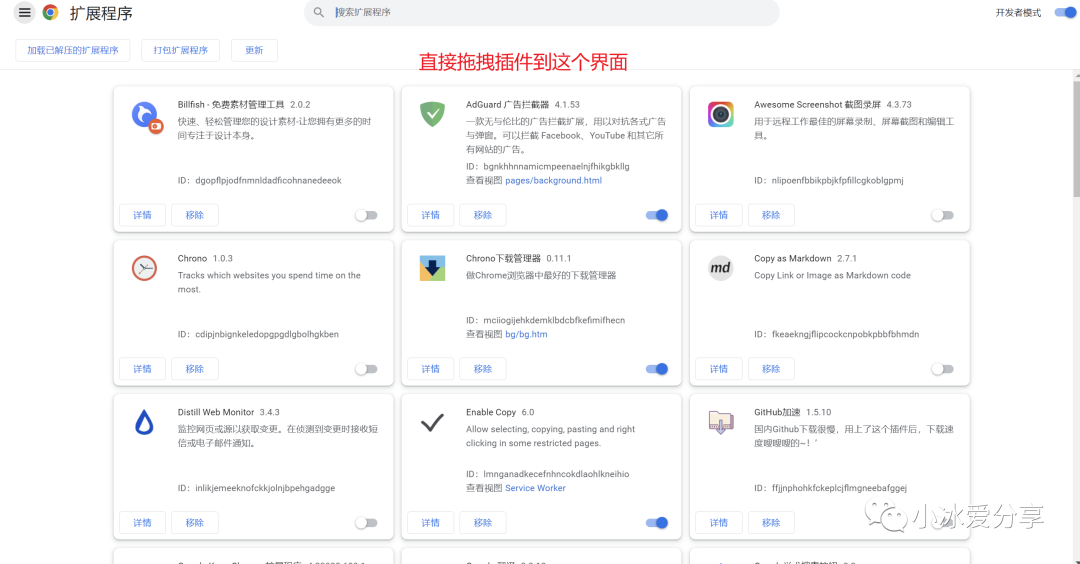Open 详情 for Copy as Markdown
The width and height of the screenshot is (1080, 564).
tap(718, 368)
